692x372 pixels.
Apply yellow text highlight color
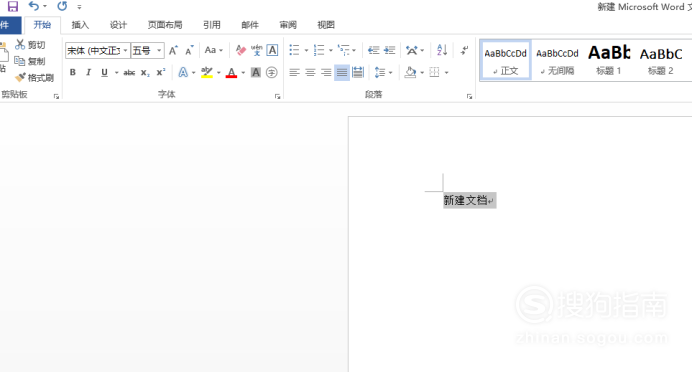point(207,72)
